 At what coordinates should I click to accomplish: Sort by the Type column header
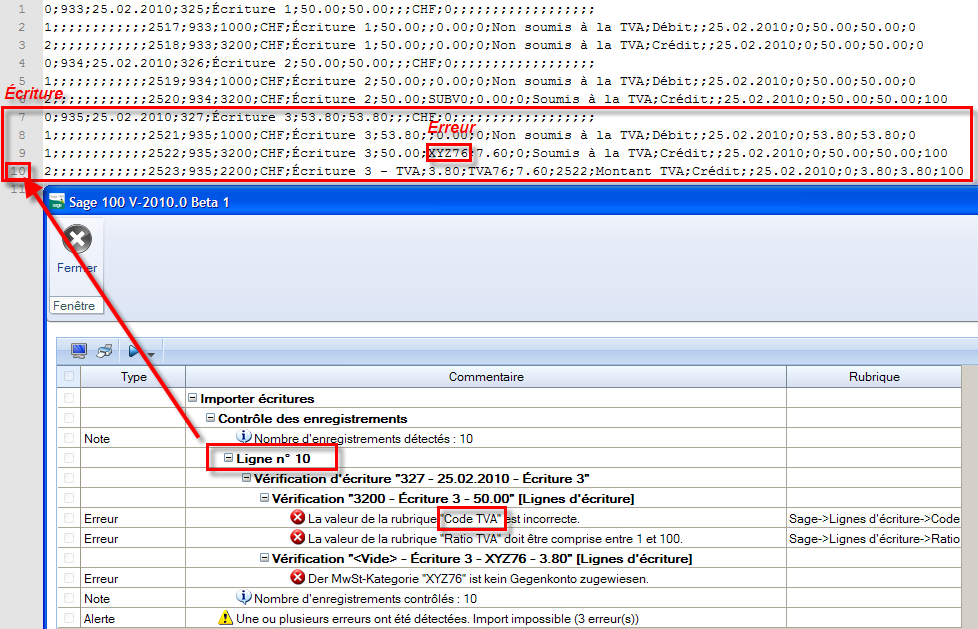point(133,377)
